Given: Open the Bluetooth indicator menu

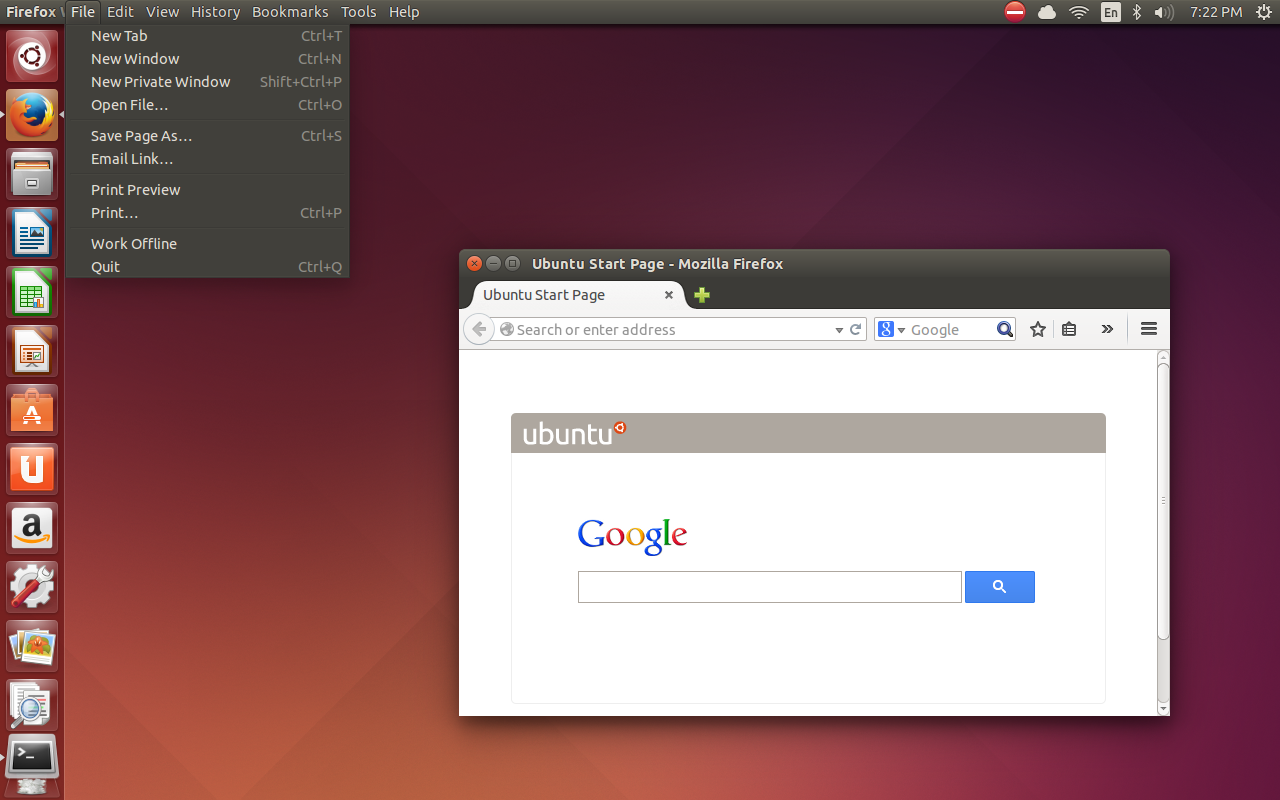Looking at the screenshot, I should point(1137,12).
